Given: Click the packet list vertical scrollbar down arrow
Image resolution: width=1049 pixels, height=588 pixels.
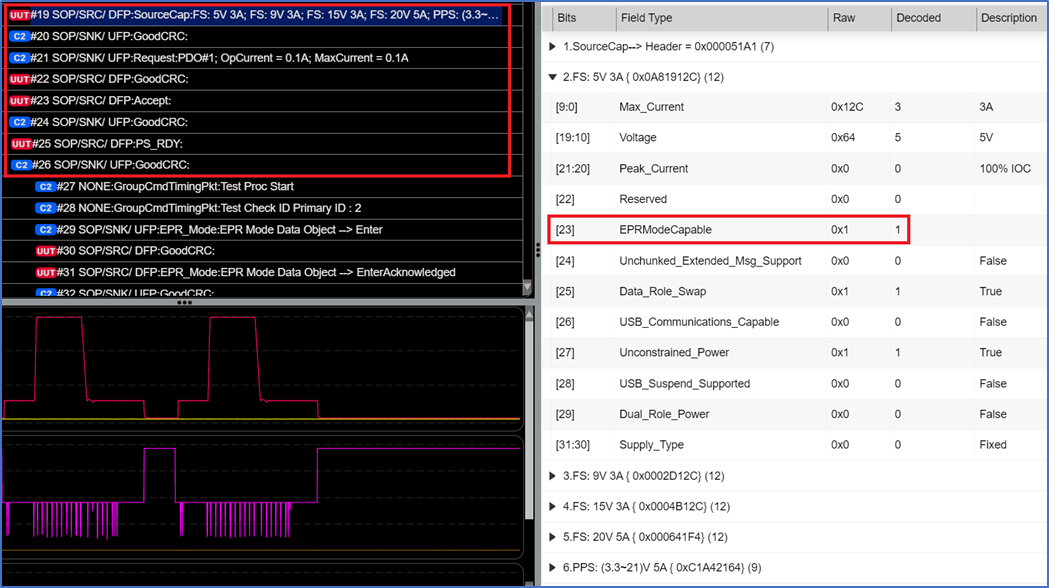Looking at the screenshot, I should [x=529, y=289].
